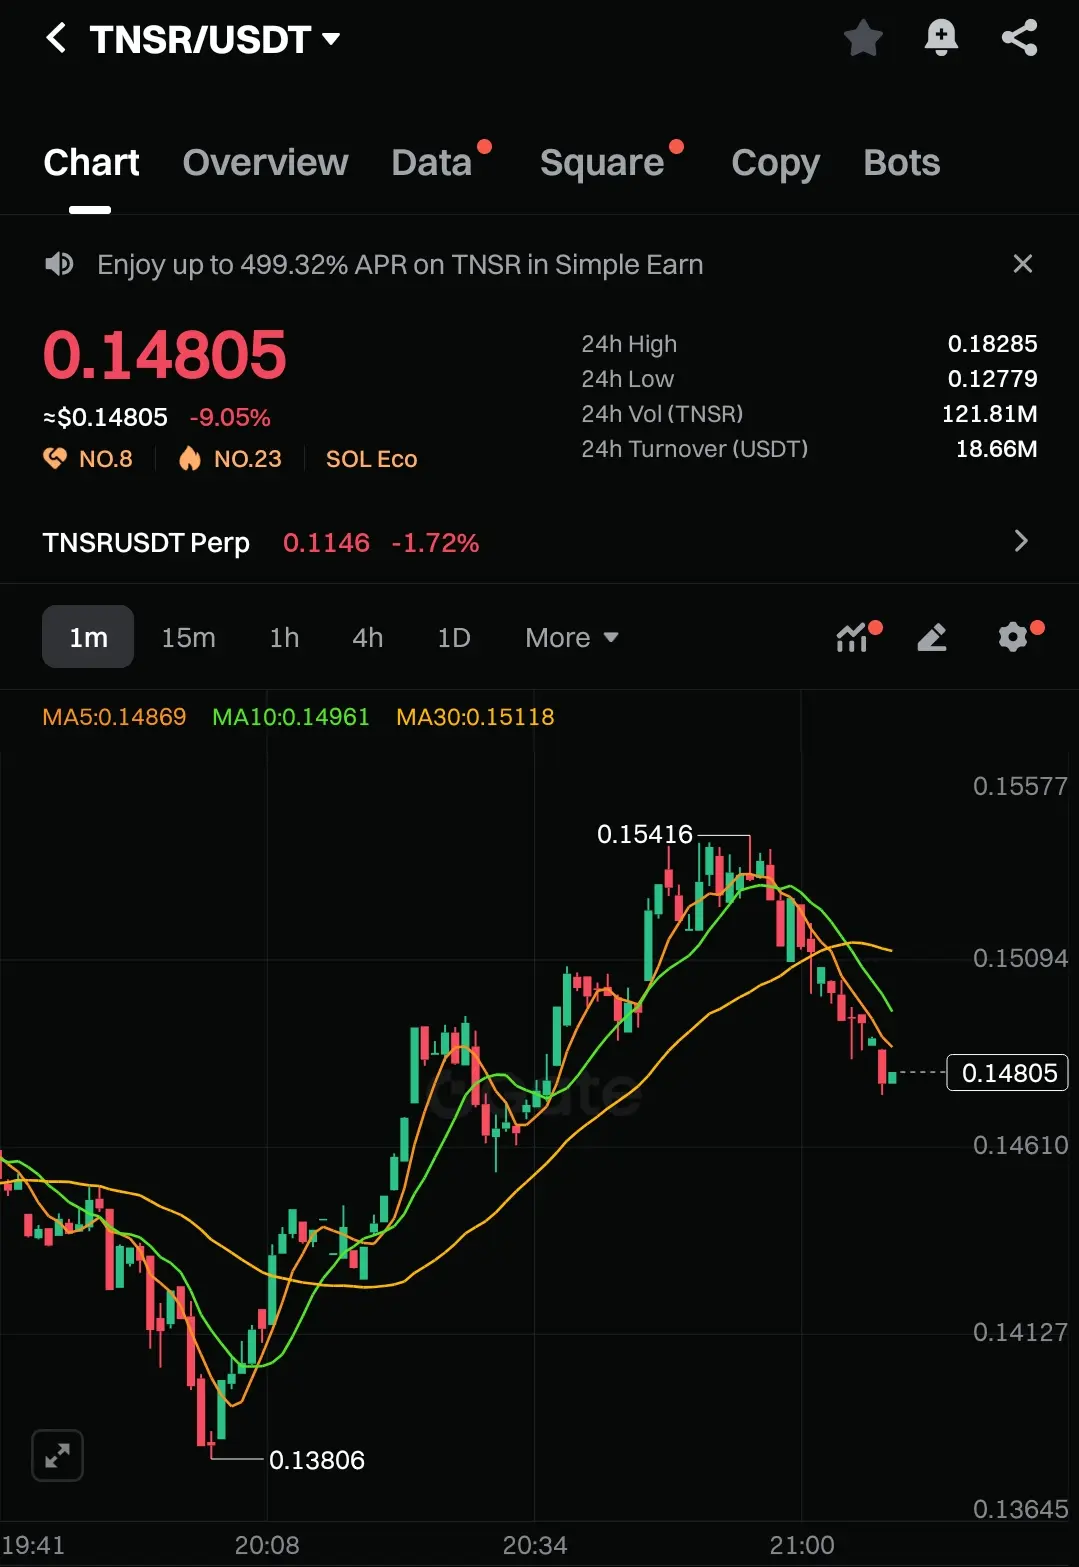Tap the speaker announcement icon
Screen dimensions: 1079x1567
(59, 264)
